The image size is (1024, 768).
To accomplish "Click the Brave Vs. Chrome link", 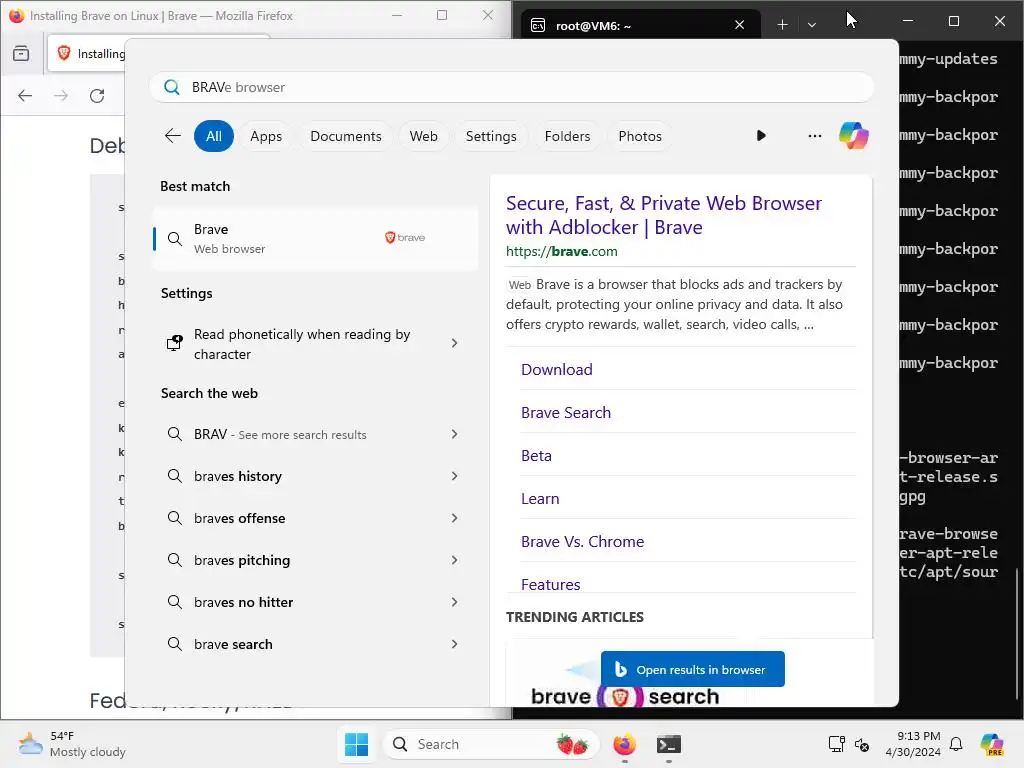I will coord(582,541).
